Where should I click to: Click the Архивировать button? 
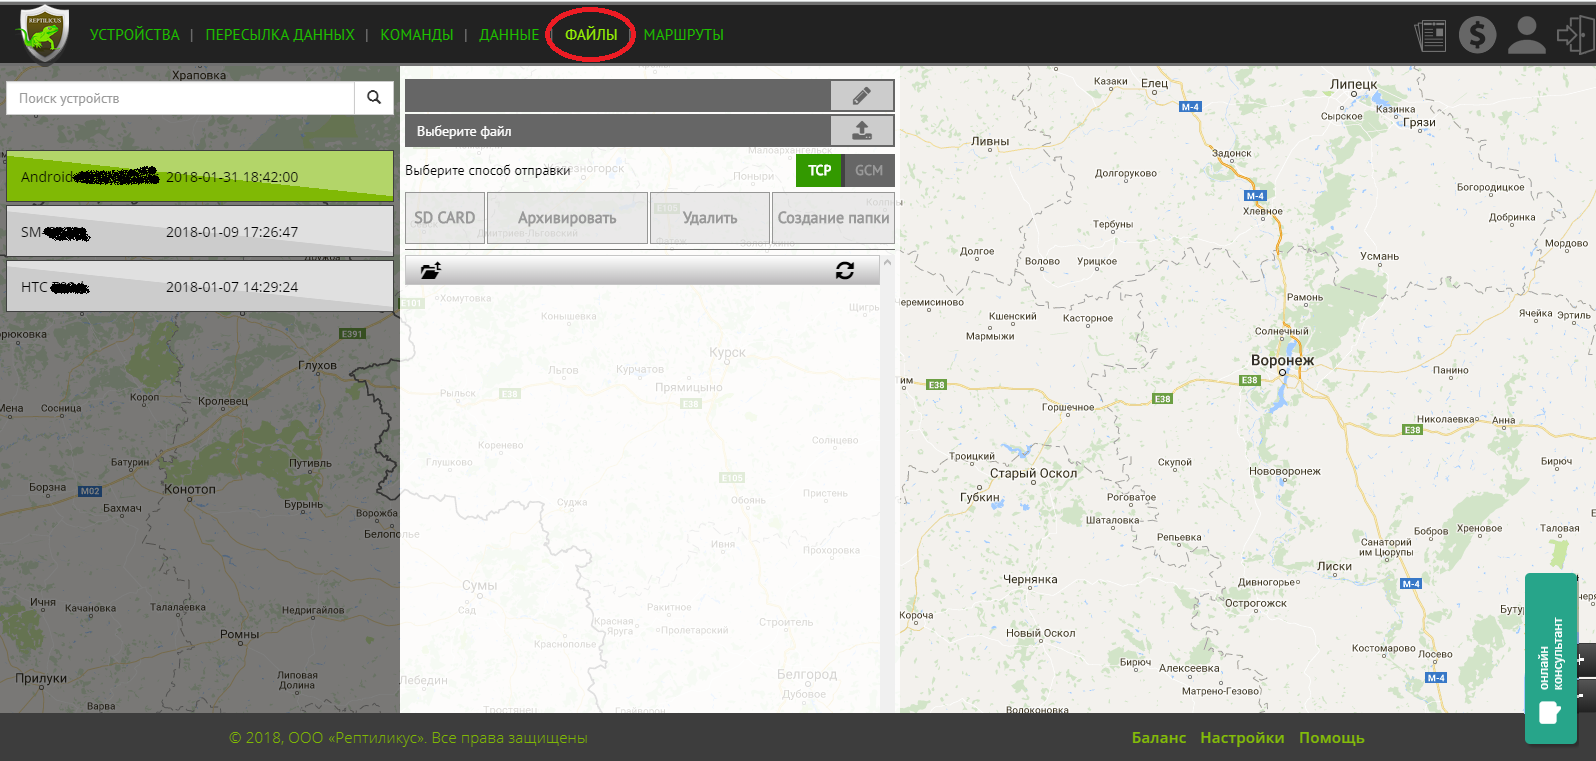567,218
